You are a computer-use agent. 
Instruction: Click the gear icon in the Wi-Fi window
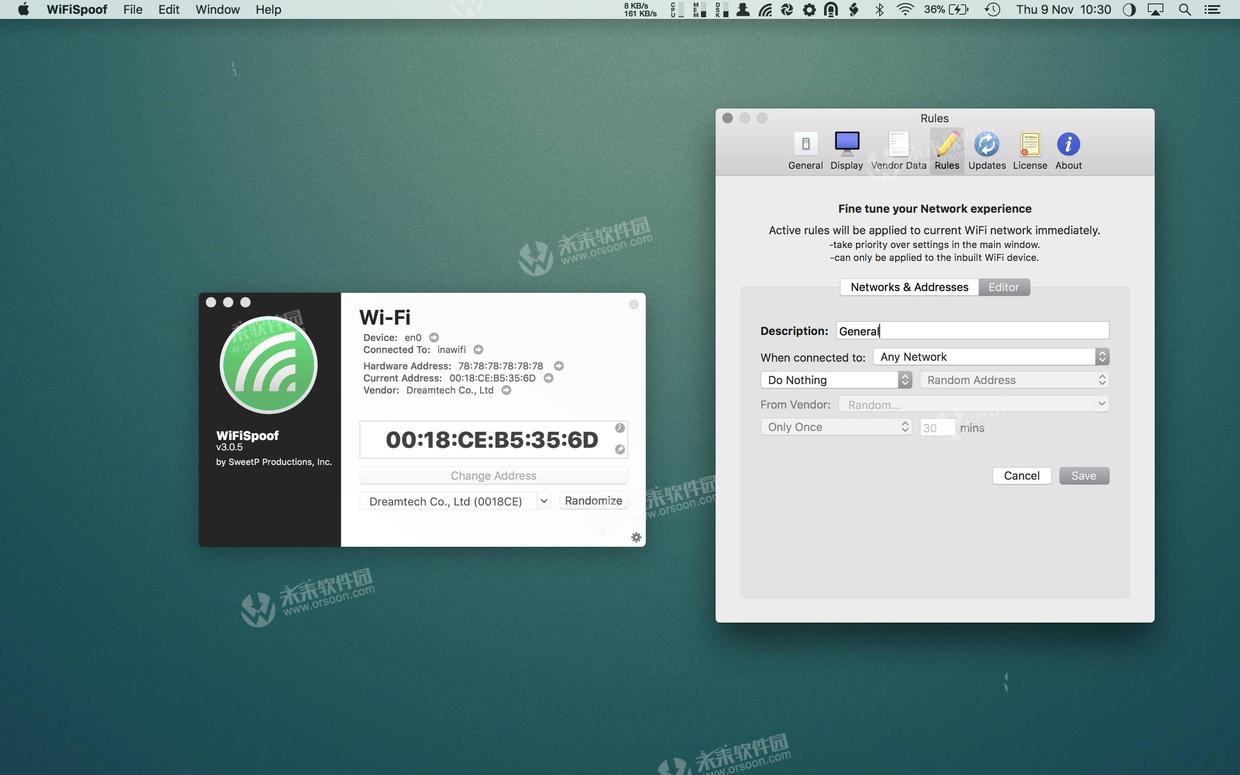pyautogui.click(x=636, y=537)
